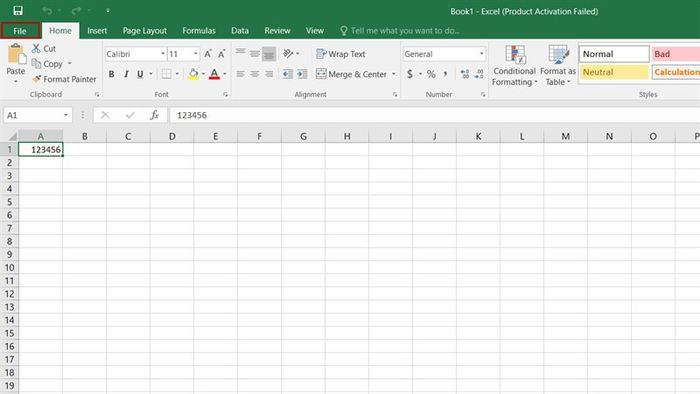Select column D header
The width and height of the screenshot is (700, 394).
(172, 136)
